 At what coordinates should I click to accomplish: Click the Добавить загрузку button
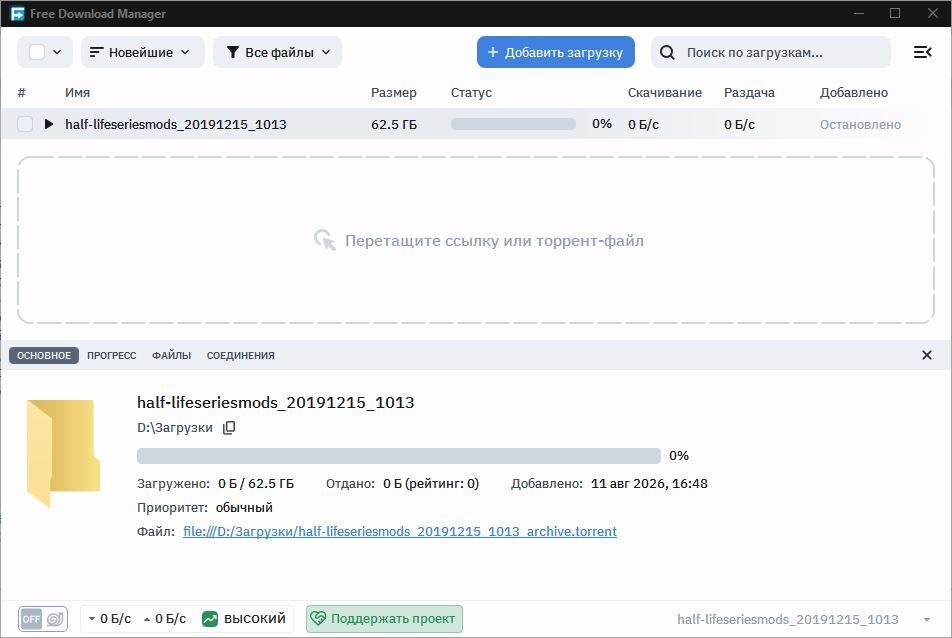coord(556,52)
